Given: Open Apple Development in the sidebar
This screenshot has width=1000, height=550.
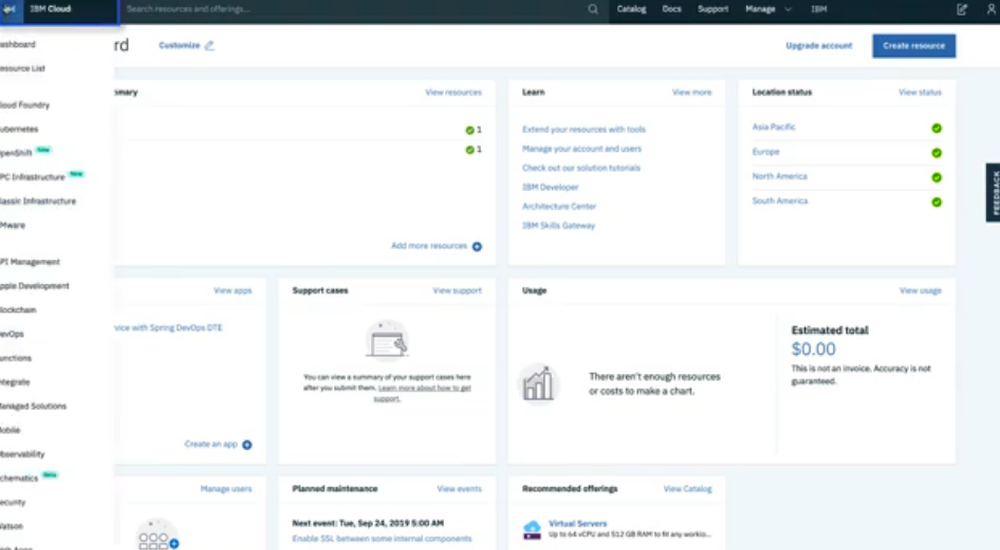Looking at the screenshot, I should click(x=34, y=286).
